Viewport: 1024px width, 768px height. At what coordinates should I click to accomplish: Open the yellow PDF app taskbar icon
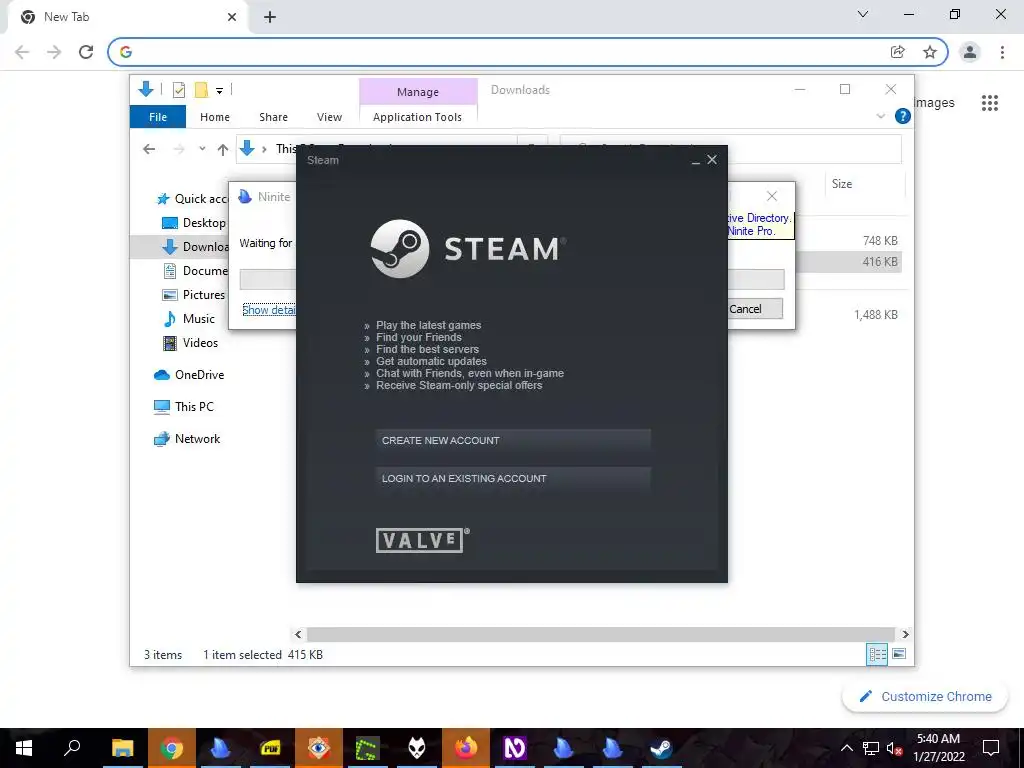[270, 748]
